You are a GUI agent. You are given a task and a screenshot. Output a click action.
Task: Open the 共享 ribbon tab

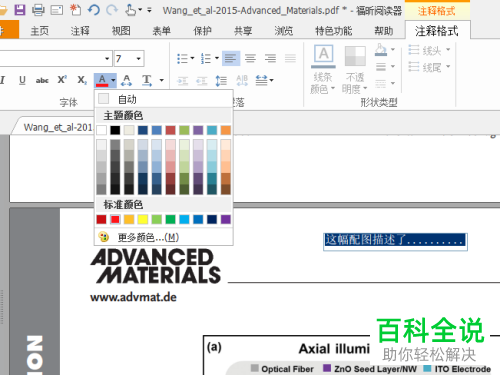click(243, 31)
